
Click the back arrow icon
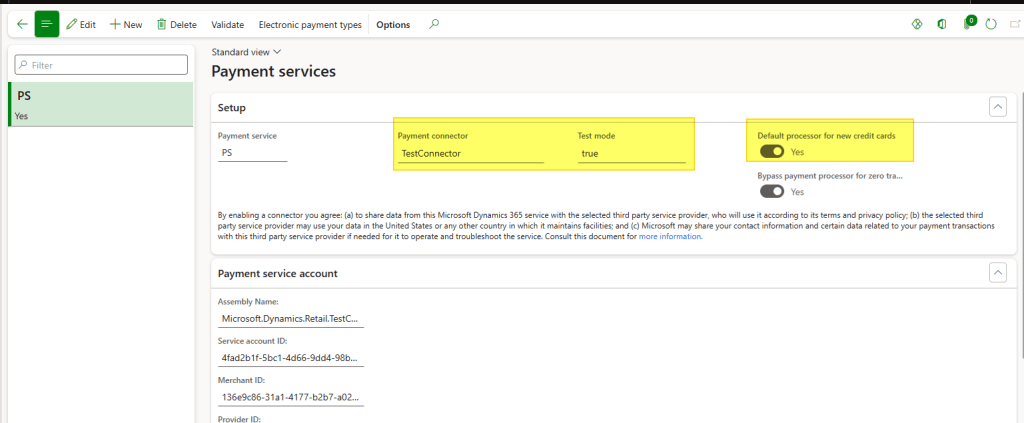(x=20, y=24)
